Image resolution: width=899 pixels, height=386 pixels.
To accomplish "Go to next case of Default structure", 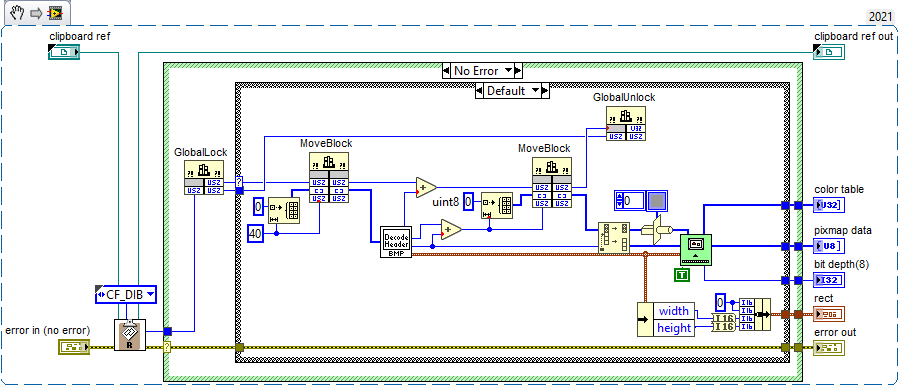I will [545, 91].
